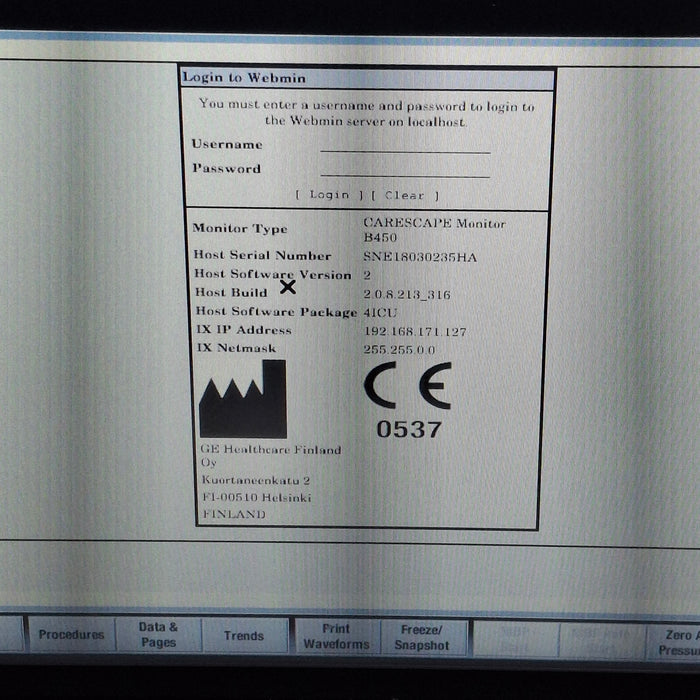The height and width of the screenshot is (700, 700).
Task: Click the IX Netmask label
Action: point(237,348)
